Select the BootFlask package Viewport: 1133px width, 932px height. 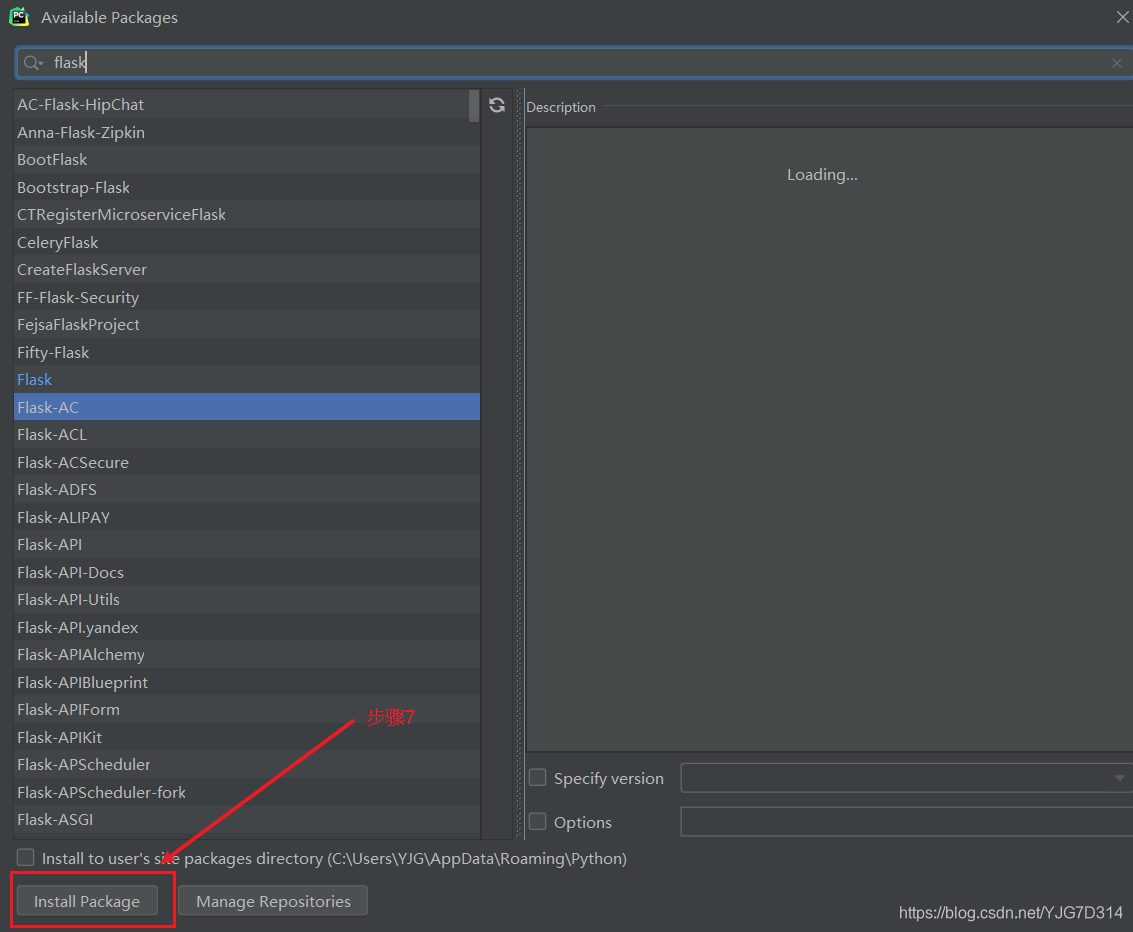[247, 160]
